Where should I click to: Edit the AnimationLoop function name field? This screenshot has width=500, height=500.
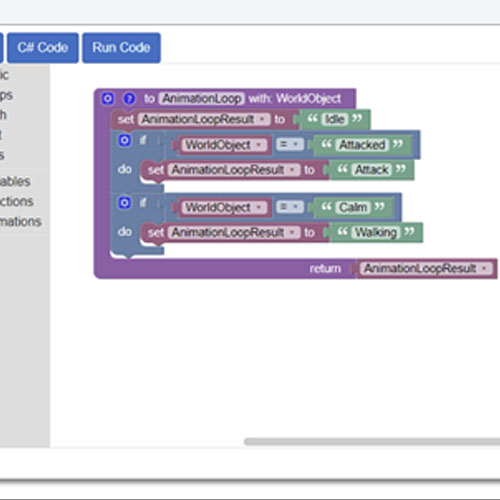click(202, 99)
